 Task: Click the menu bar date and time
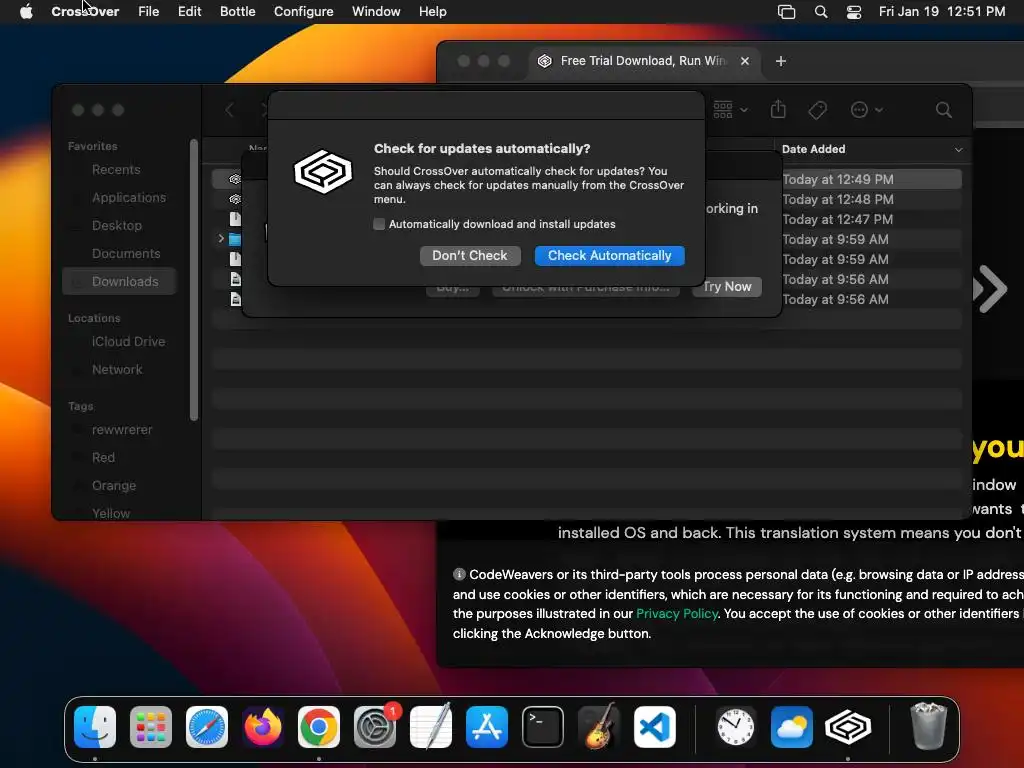click(942, 11)
